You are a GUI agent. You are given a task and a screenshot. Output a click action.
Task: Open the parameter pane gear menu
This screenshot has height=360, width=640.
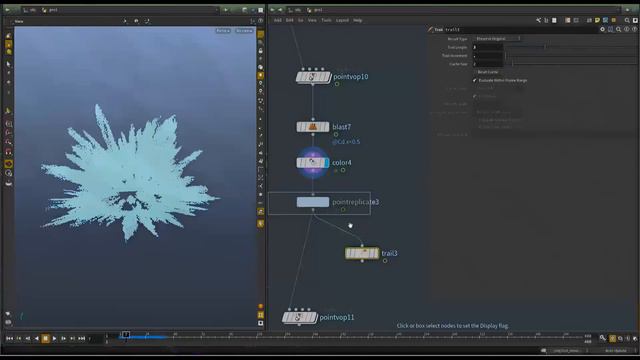click(602, 29)
